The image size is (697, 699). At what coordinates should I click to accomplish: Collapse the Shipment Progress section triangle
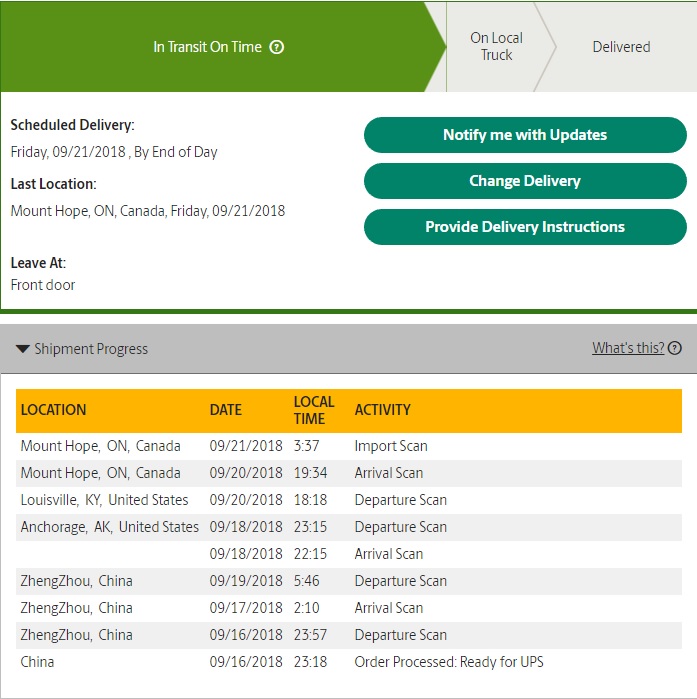(23, 349)
